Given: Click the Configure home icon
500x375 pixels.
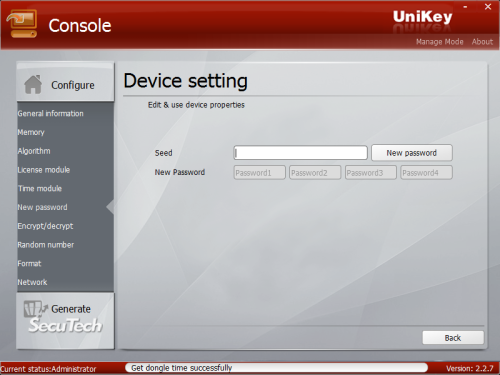Looking at the screenshot, I should click(33, 84).
